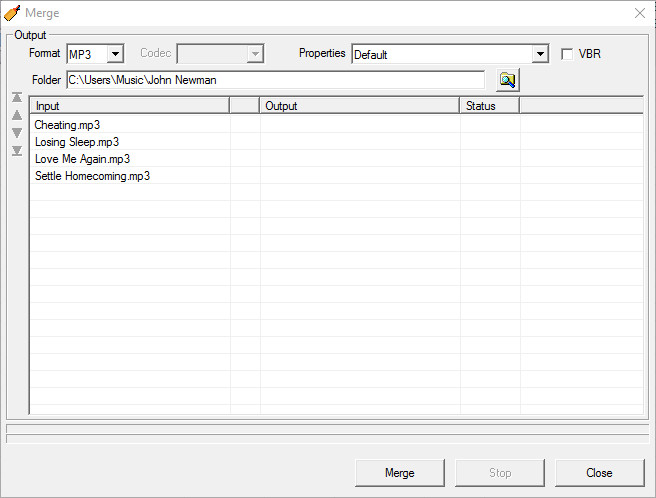Open the Format MP3 dropdown

(115, 54)
